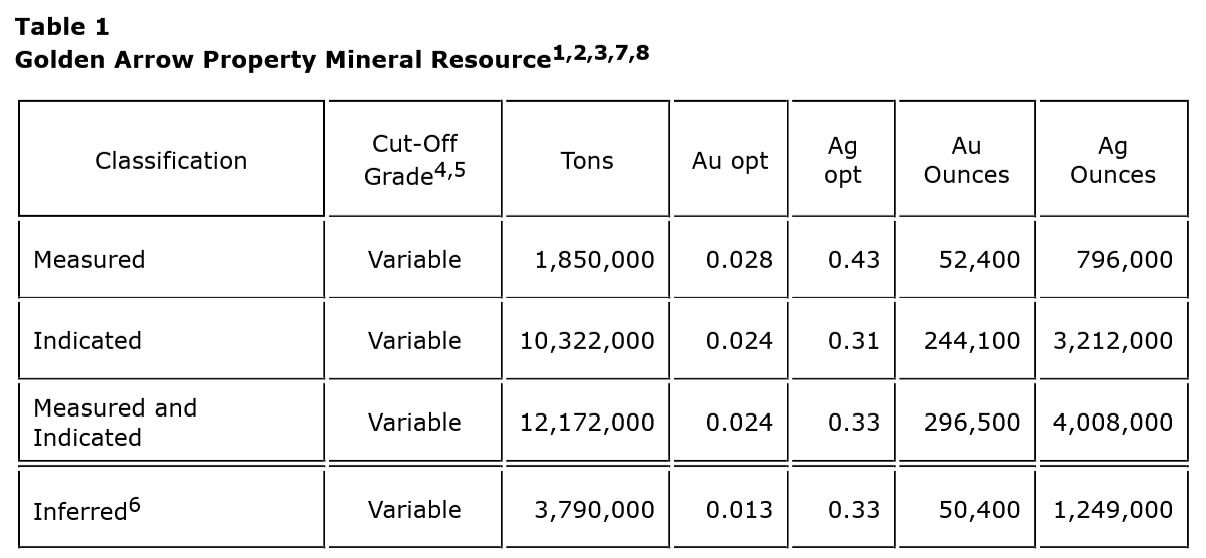Select the Measured and Indicated row label
The image size is (1206, 558).
click(115, 422)
